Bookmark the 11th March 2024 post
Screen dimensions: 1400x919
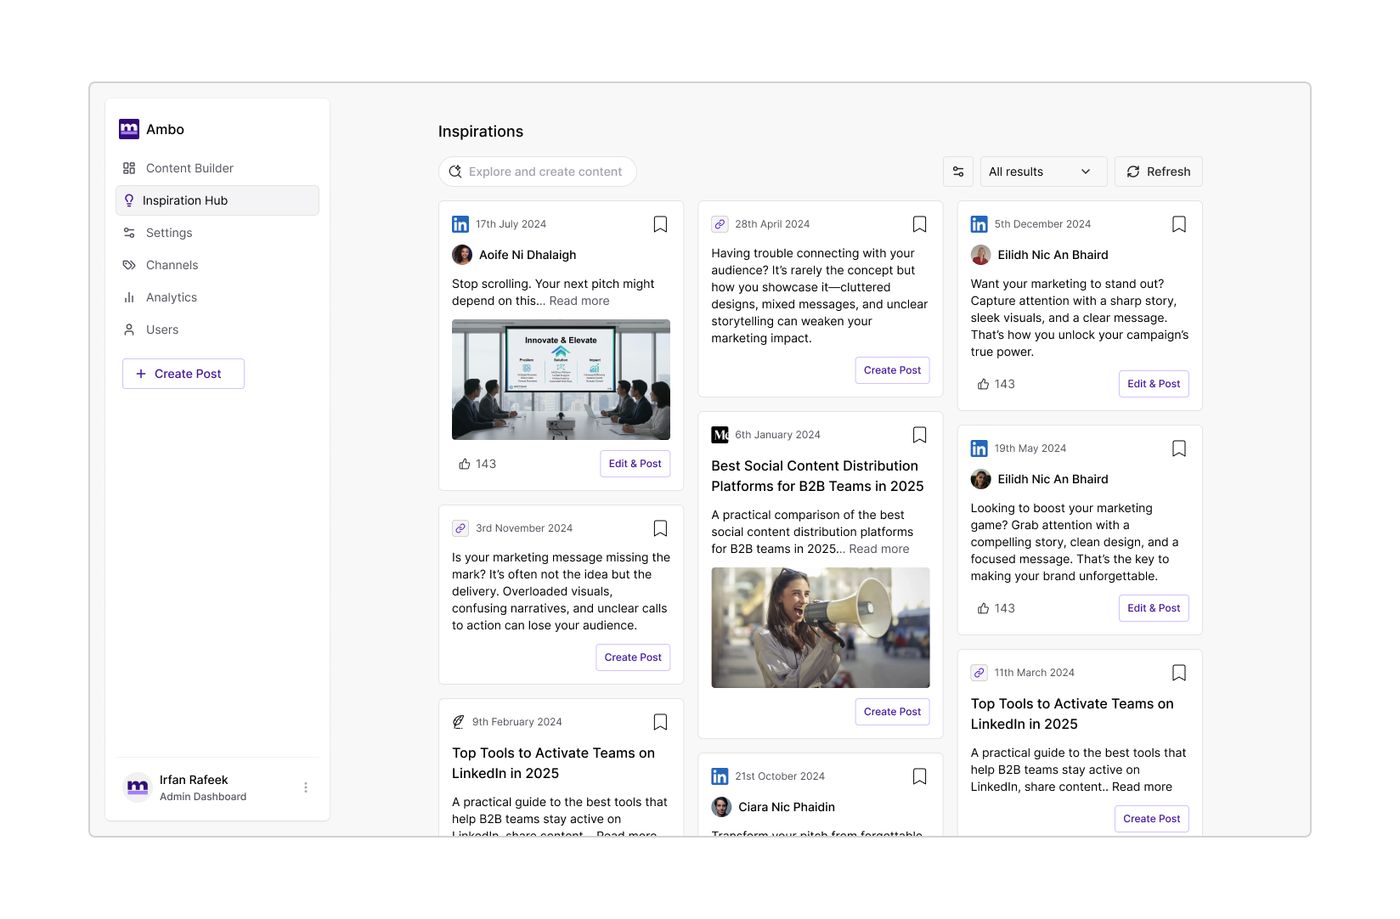[1179, 673]
